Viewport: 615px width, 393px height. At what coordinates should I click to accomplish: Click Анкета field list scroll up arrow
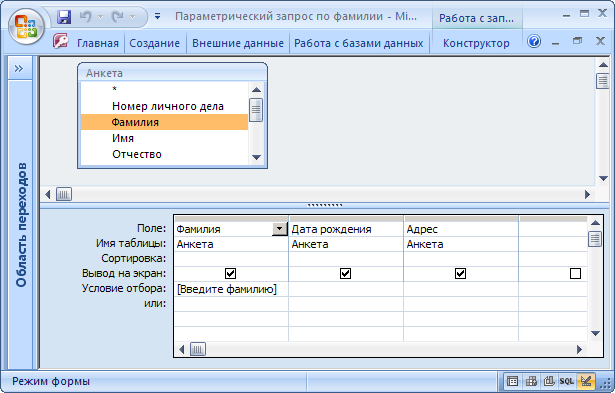pos(256,90)
